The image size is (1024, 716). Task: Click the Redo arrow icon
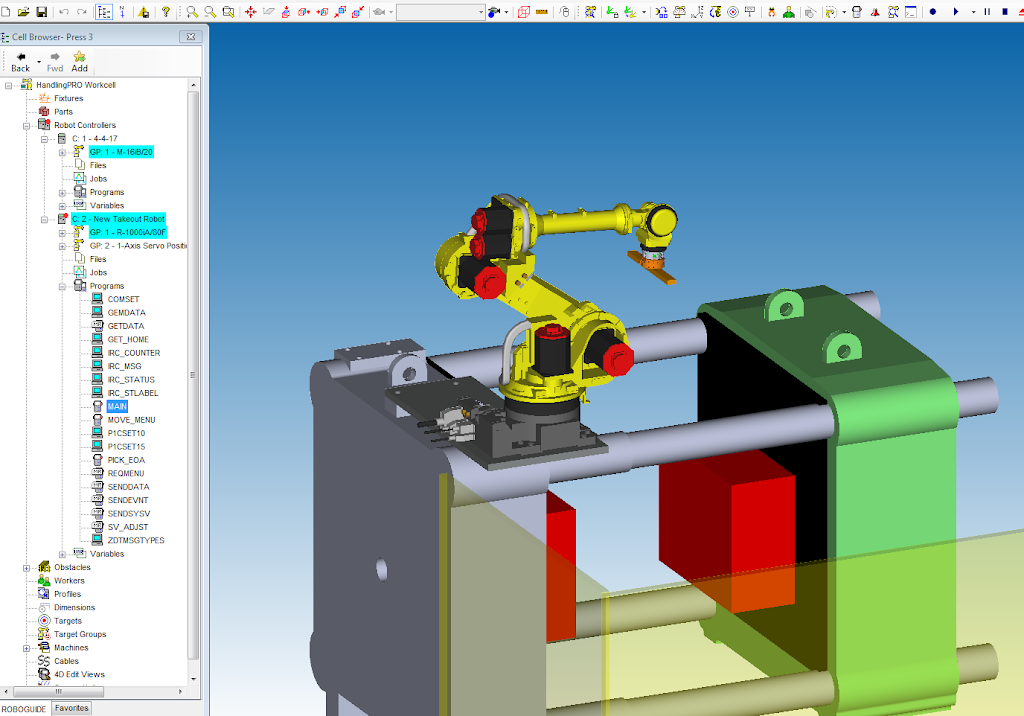tap(82, 12)
